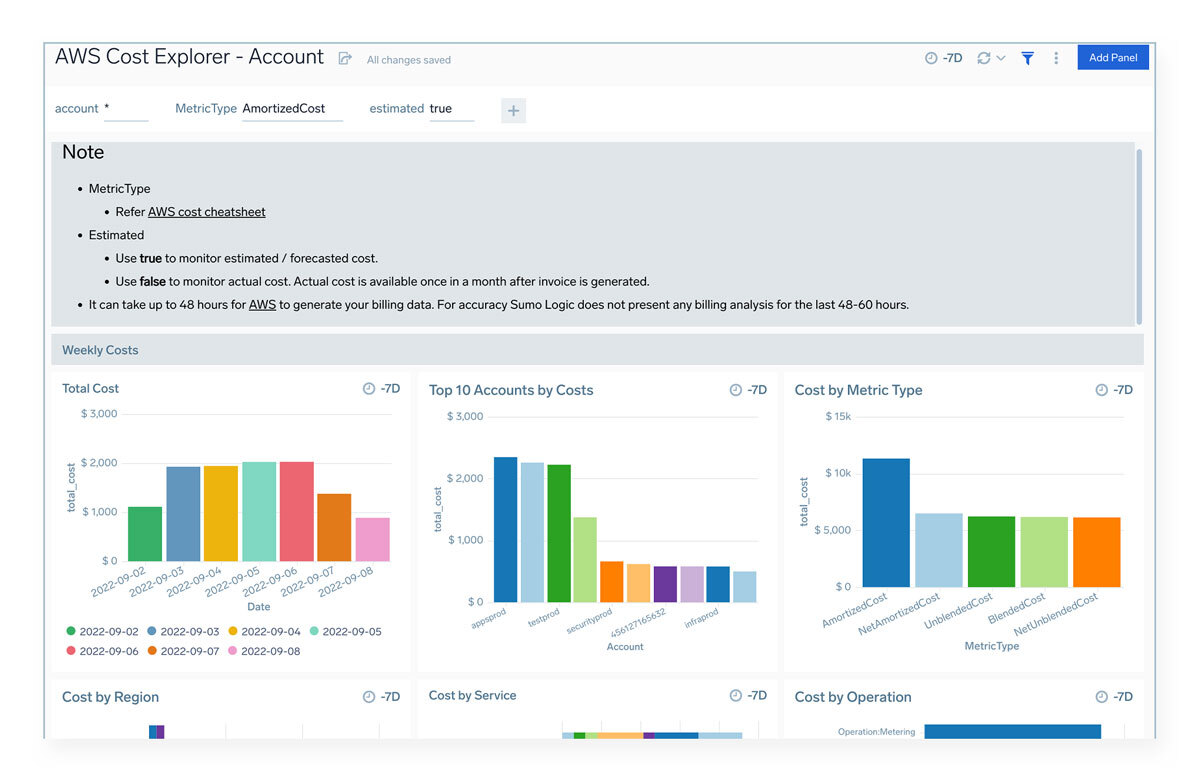This screenshot has width=1200, height=782.
Task: Add a new filter with the plus button
Action: (x=513, y=111)
